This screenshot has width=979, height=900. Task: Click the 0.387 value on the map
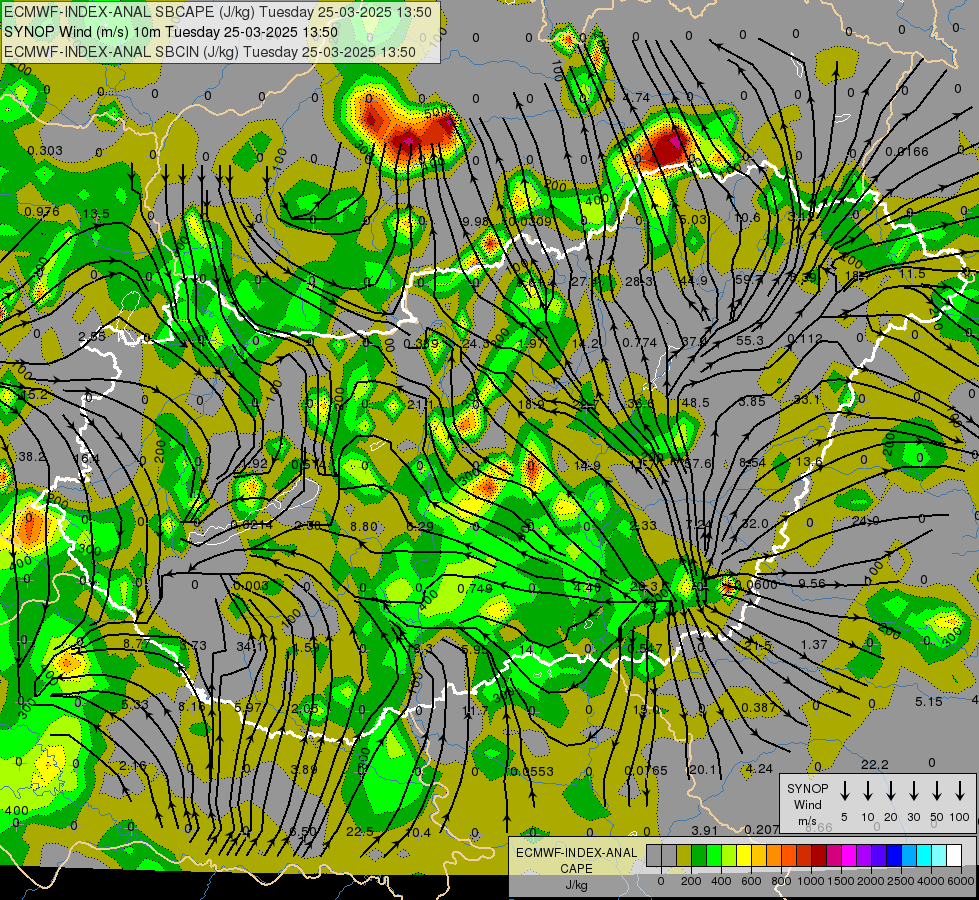click(759, 707)
